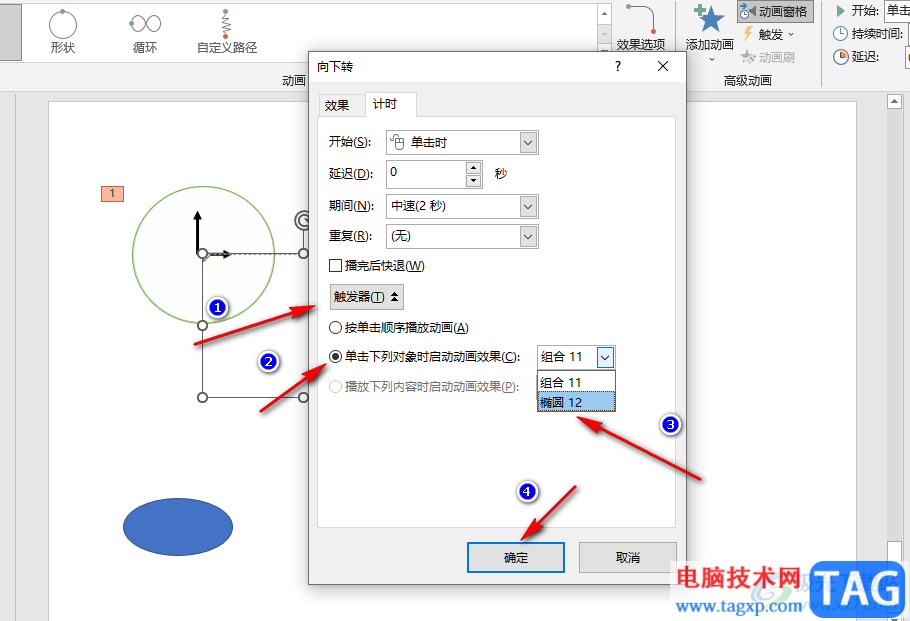Click the 开始 box in the ribbon
The image size is (910, 621).
point(897,11)
